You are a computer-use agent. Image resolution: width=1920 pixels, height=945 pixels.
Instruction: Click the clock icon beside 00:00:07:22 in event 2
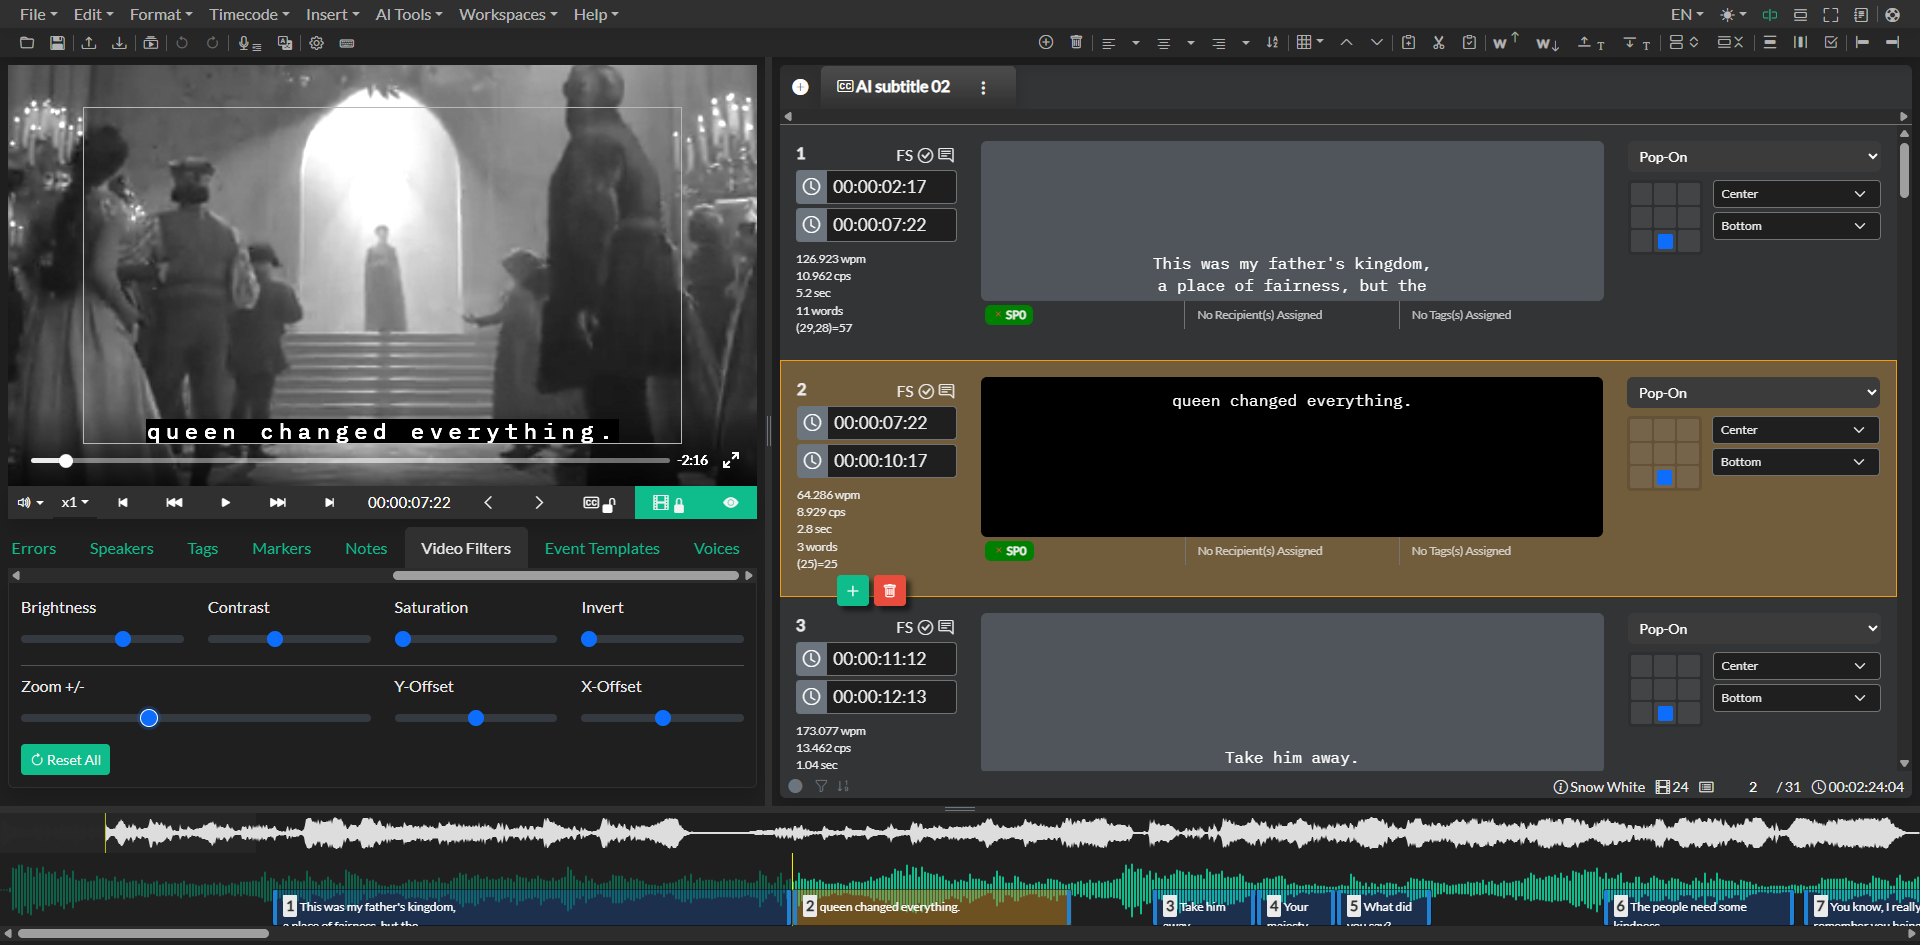(812, 423)
